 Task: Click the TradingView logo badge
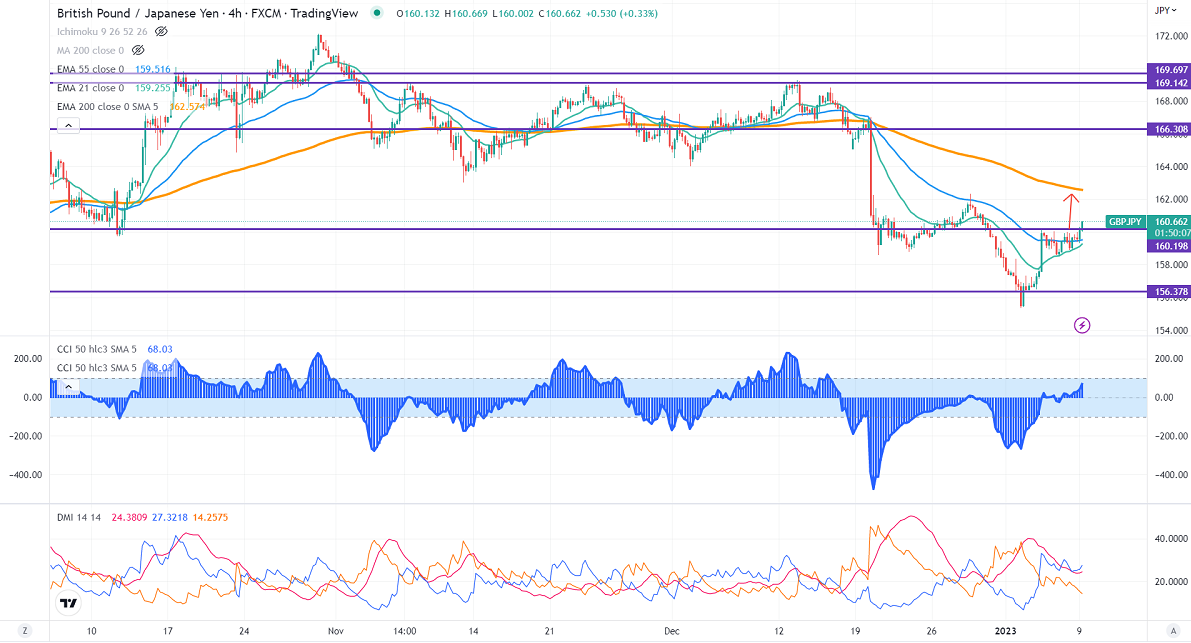68,604
